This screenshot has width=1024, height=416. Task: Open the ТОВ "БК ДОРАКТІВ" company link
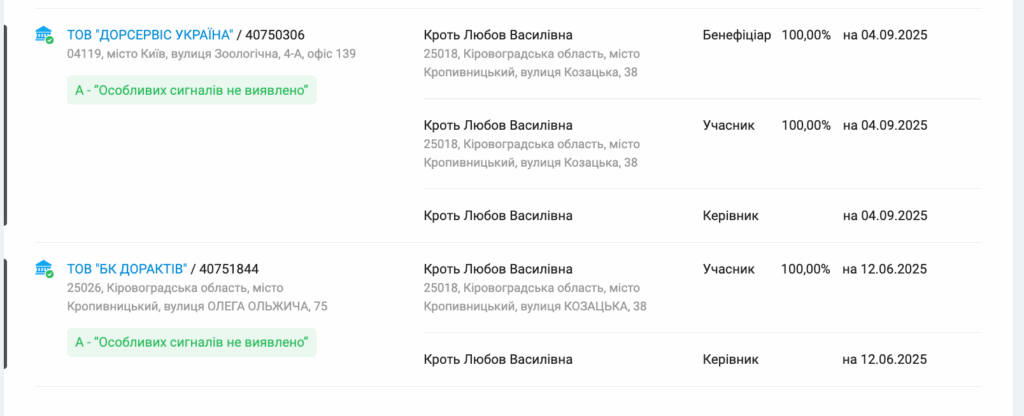(x=127, y=269)
